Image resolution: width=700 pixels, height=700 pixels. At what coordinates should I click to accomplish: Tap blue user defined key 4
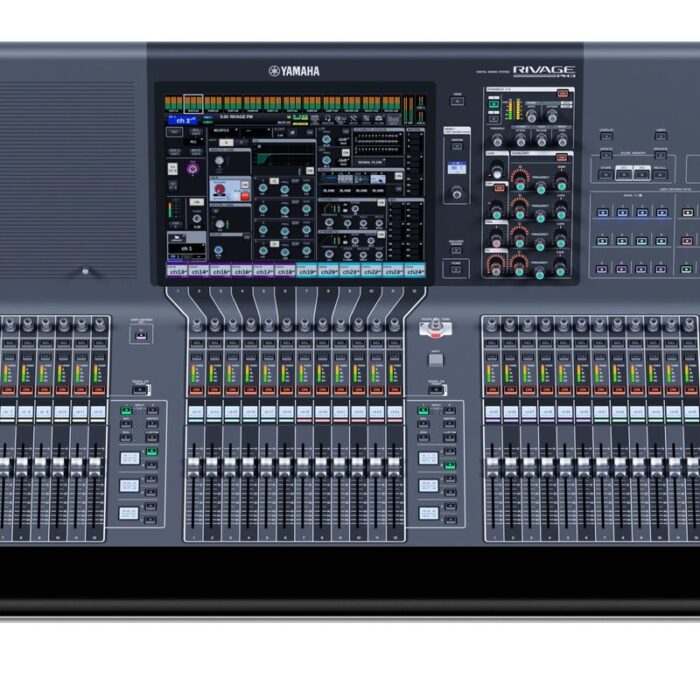pos(662,212)
